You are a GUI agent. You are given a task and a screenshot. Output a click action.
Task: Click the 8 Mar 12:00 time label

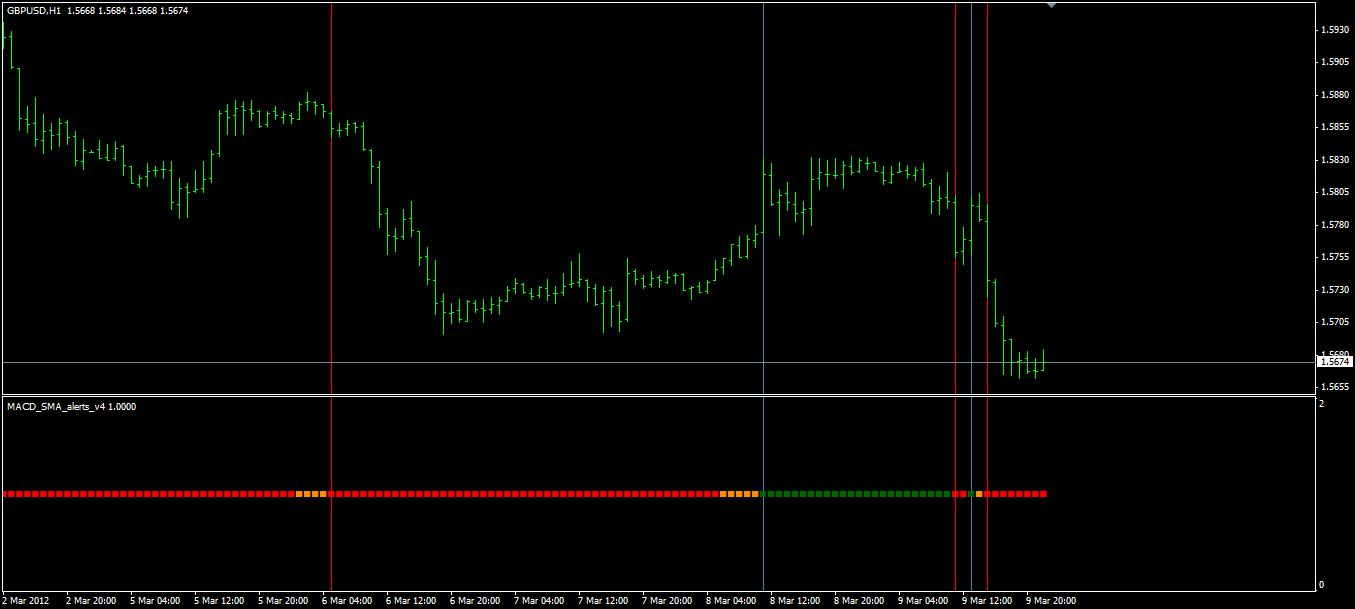(x=795, y=601)
